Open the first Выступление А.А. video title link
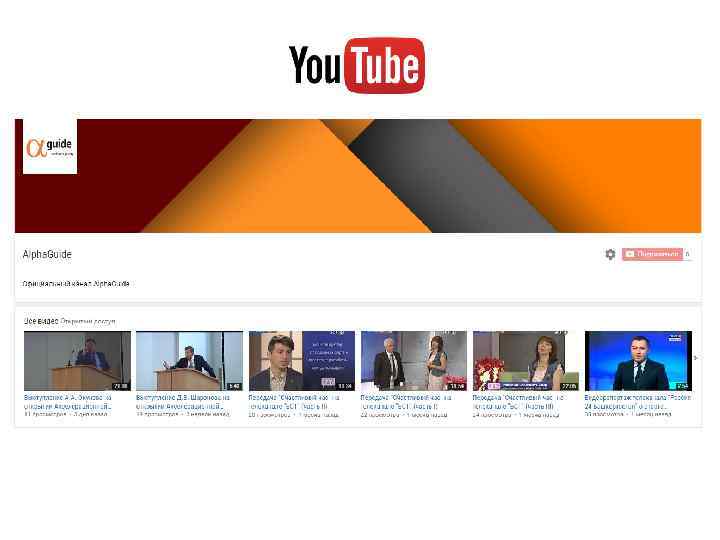Viewport: 720px width, 540px height. pyautogui.click(x=68, y=402)
